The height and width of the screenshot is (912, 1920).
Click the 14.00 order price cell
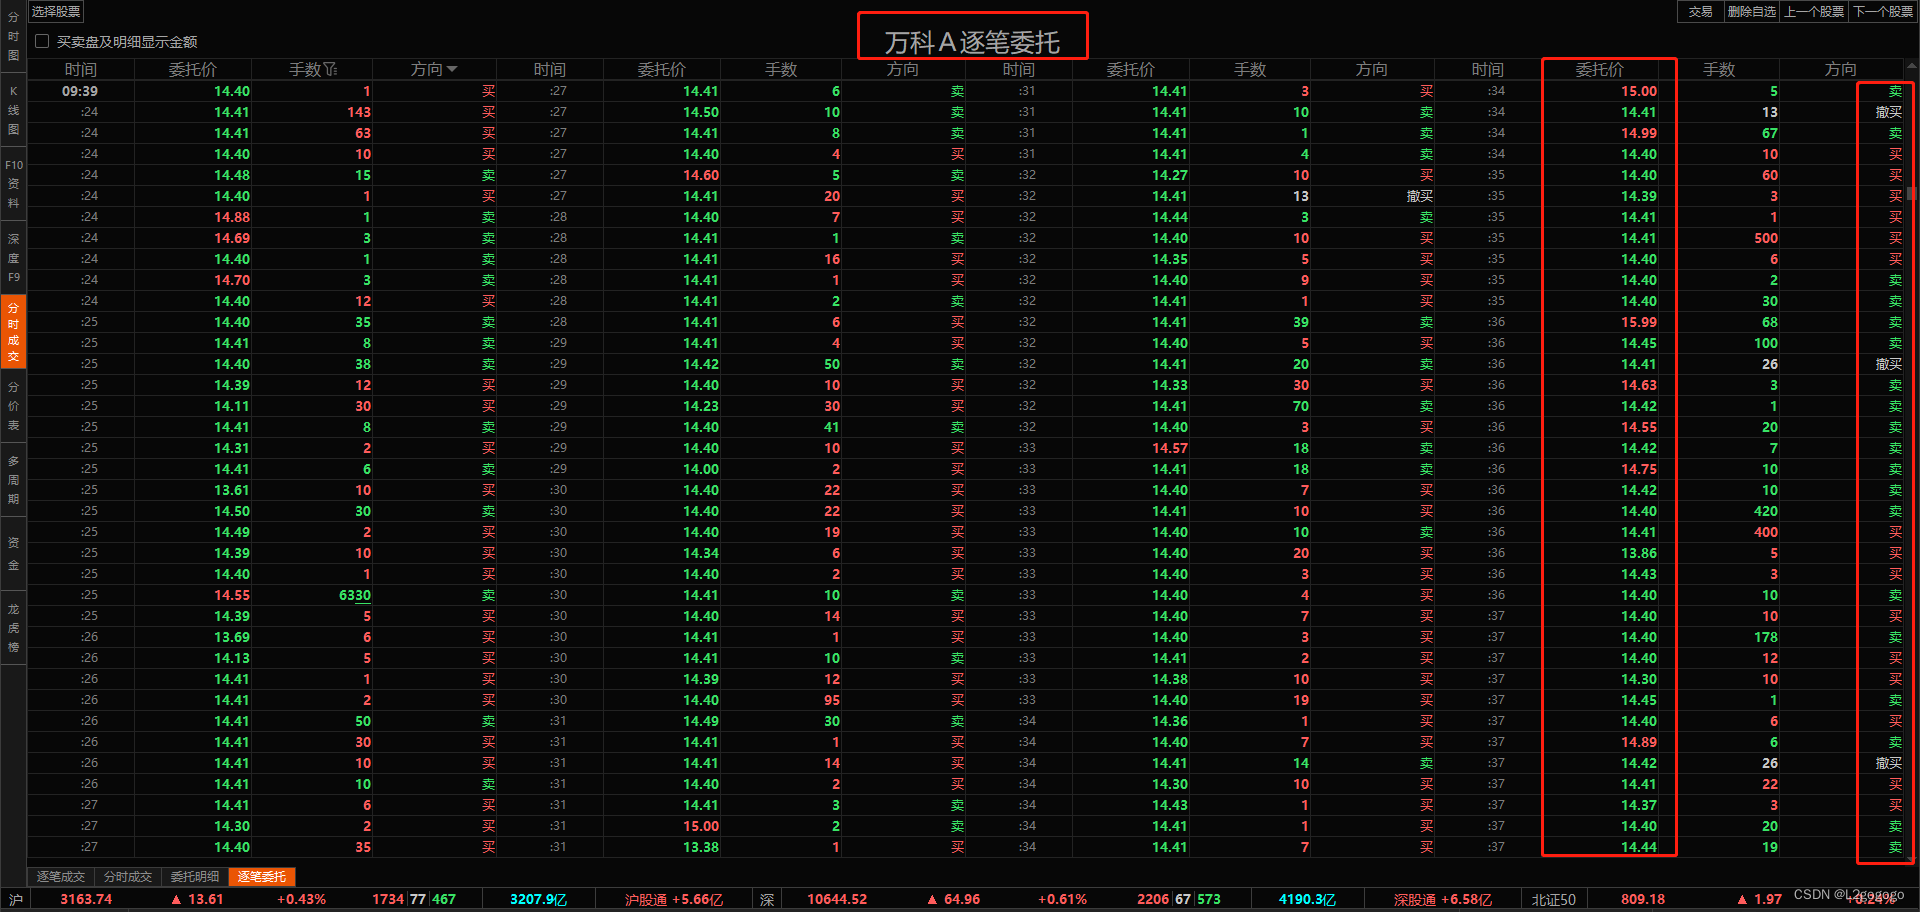click(x=701, y=469)
